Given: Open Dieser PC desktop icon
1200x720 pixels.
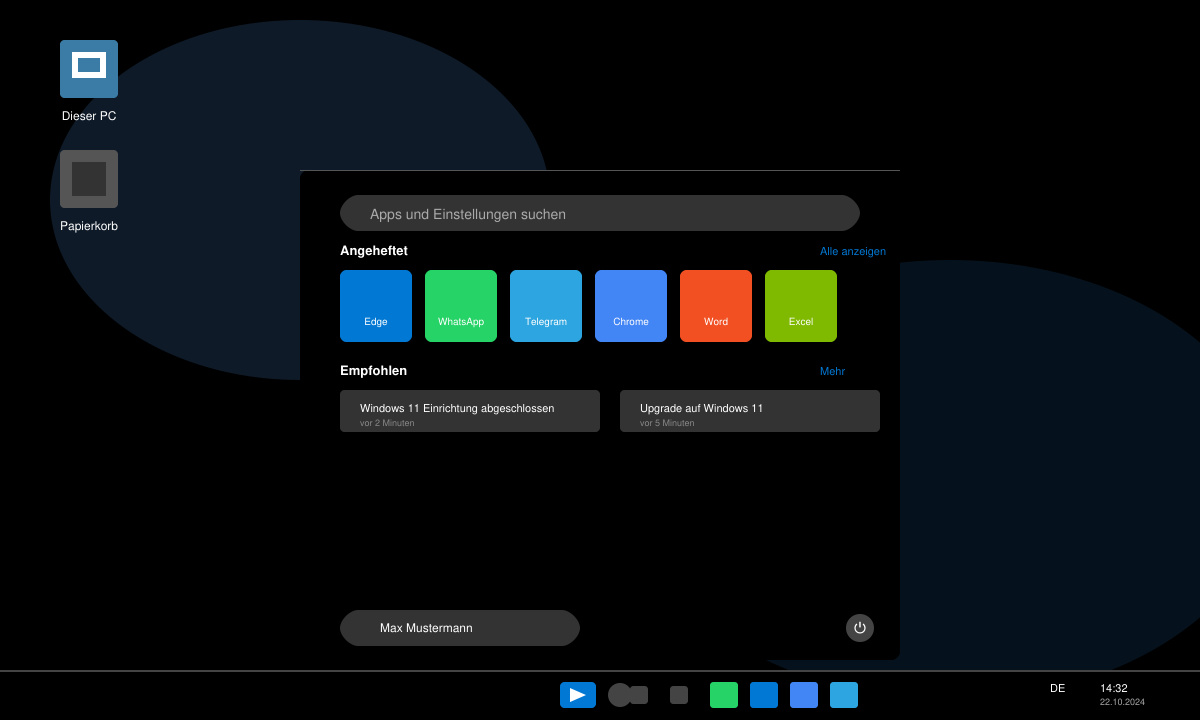Looking at the screenshot, I should coord(89,69).
